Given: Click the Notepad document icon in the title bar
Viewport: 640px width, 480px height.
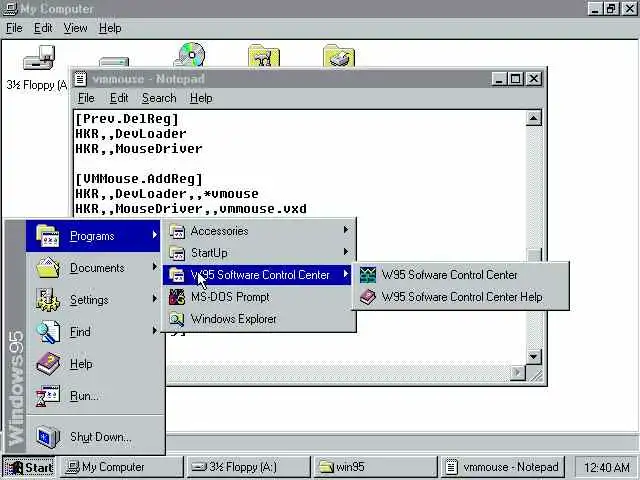Looking at the screenshot, I should [80, 79].
